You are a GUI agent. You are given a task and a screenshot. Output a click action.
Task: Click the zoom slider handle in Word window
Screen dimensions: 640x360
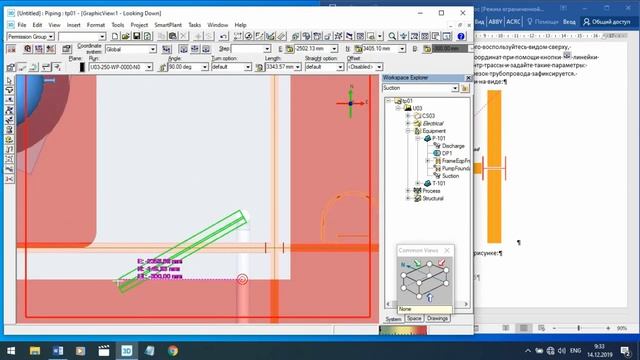coord(578,328)
